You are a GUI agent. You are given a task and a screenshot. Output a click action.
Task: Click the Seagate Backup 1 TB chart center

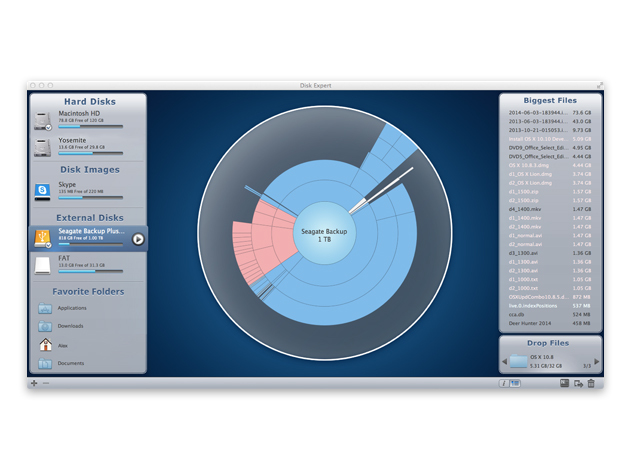[x=325, y=233]
